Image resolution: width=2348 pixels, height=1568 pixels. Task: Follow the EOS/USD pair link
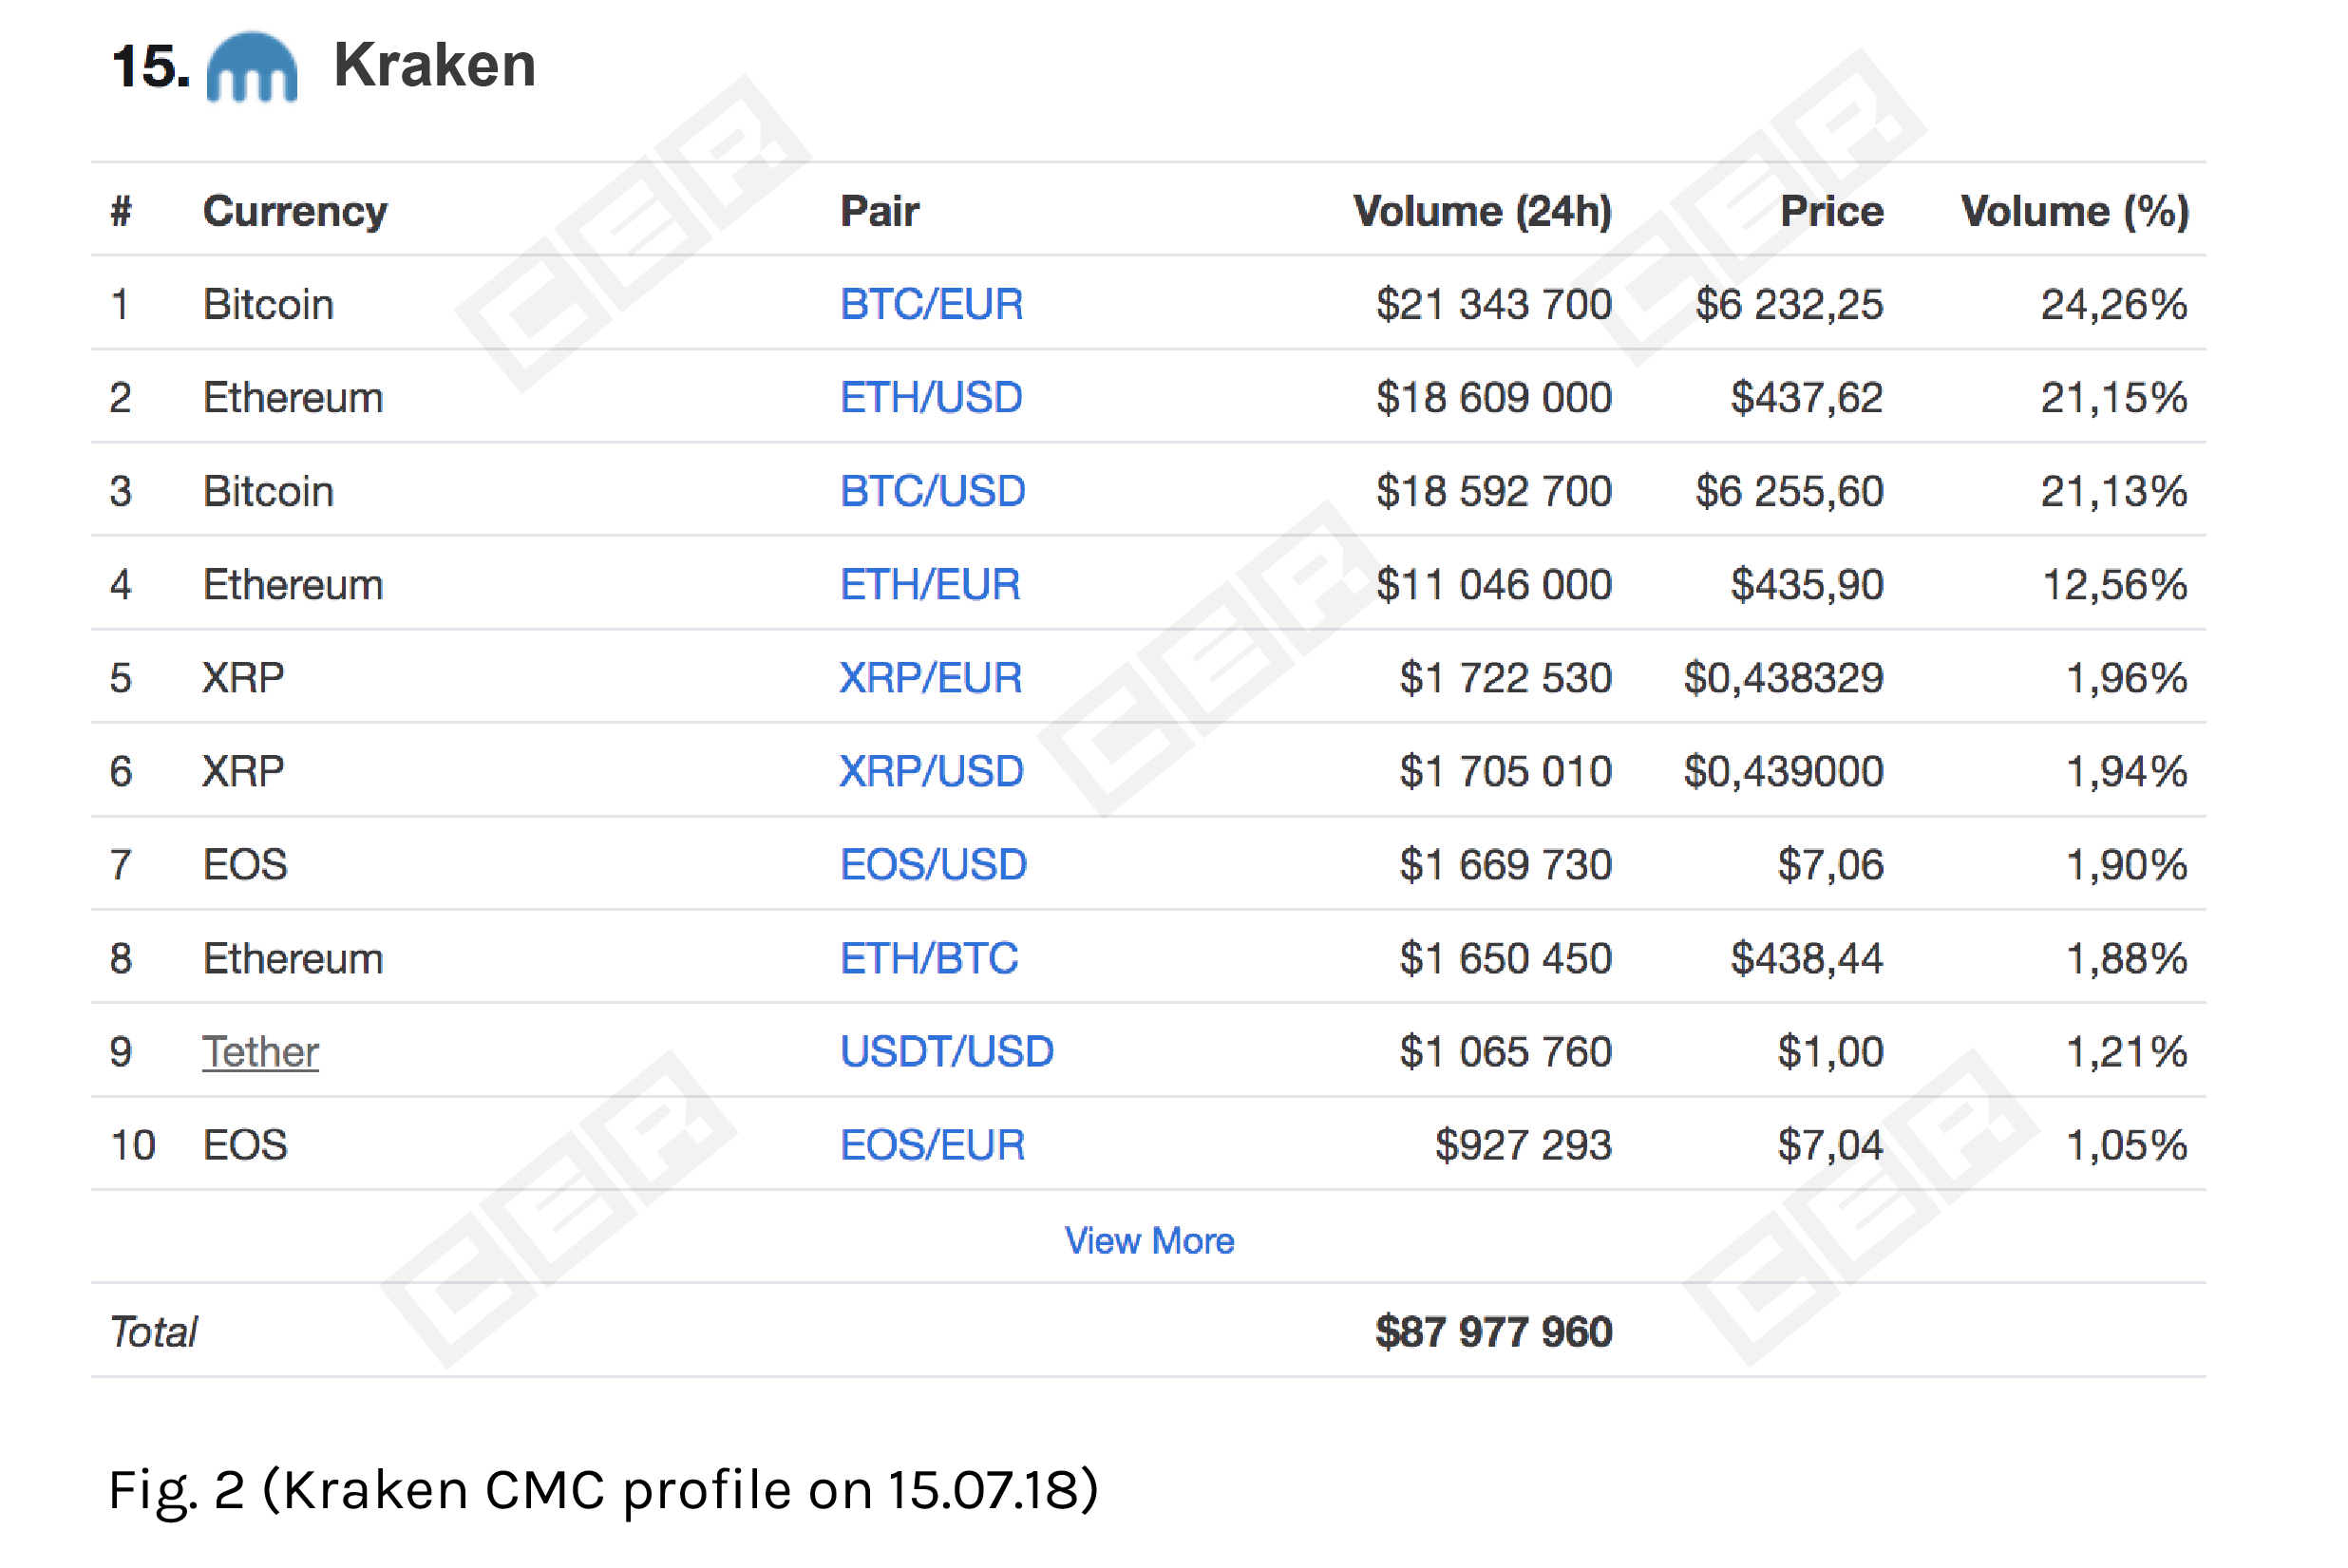click(933, 865)
